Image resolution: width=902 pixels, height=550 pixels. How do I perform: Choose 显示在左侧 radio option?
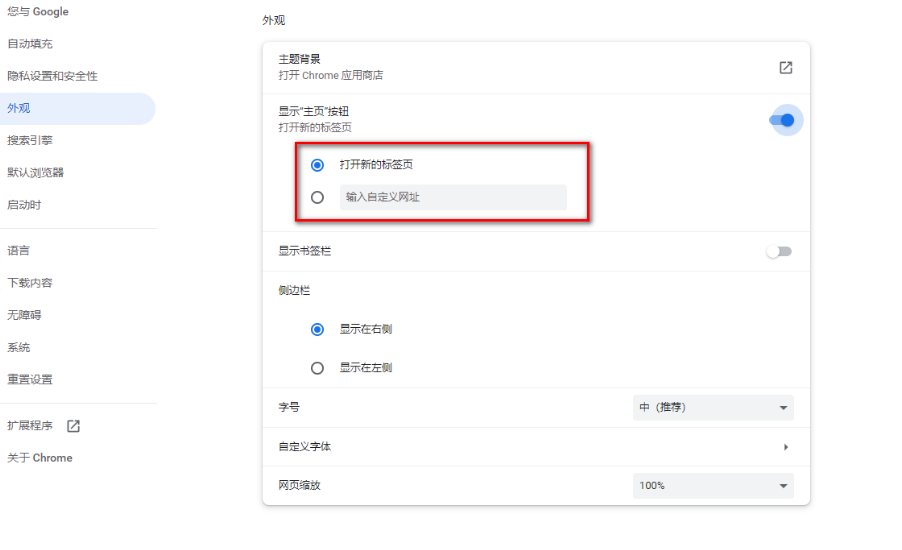tap(317, 368)
